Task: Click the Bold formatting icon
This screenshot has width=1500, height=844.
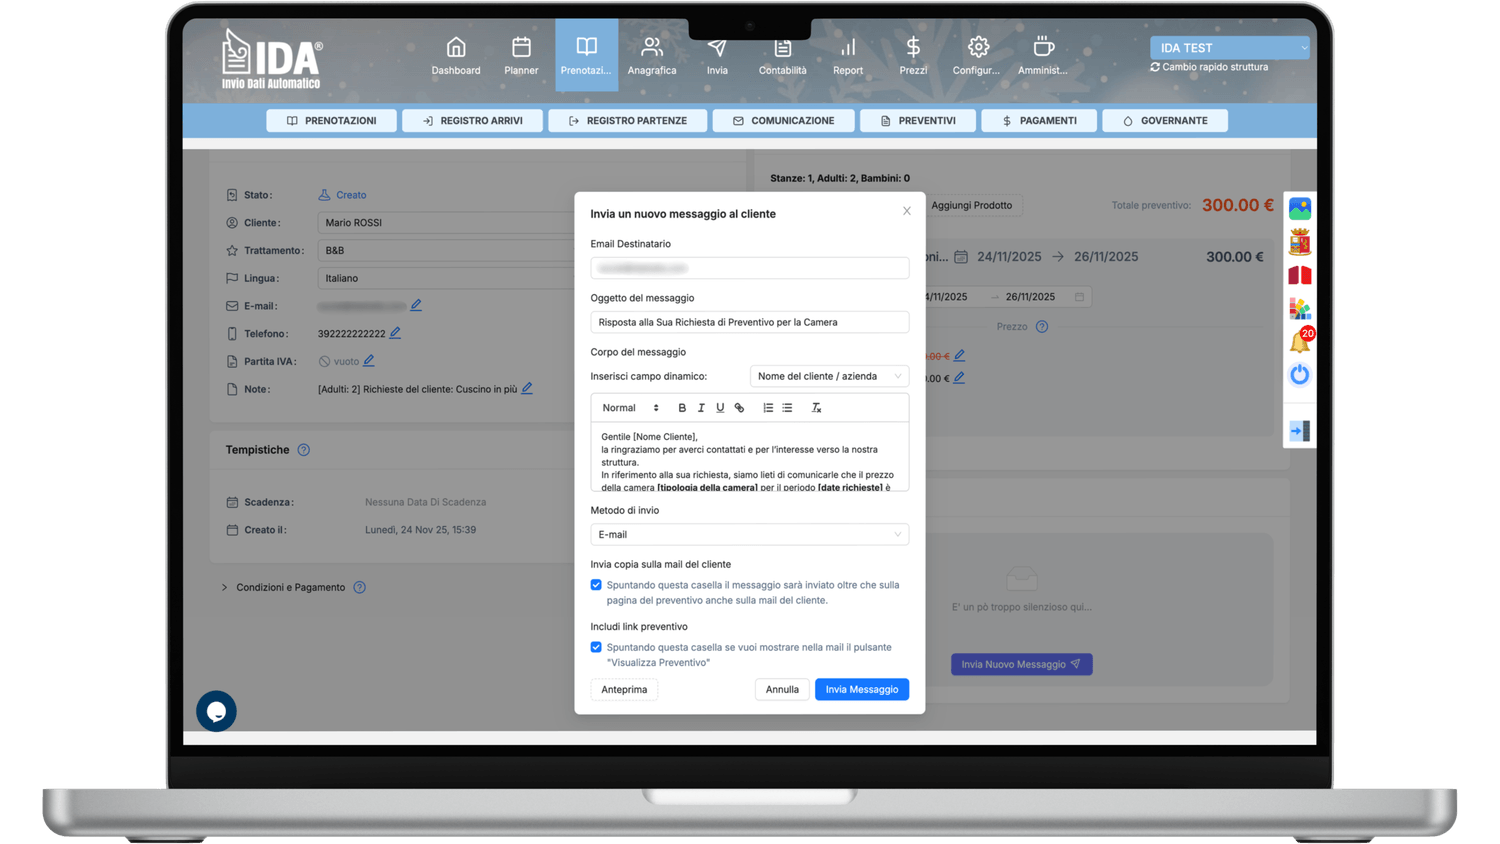Action: click(x=682, y=408)
